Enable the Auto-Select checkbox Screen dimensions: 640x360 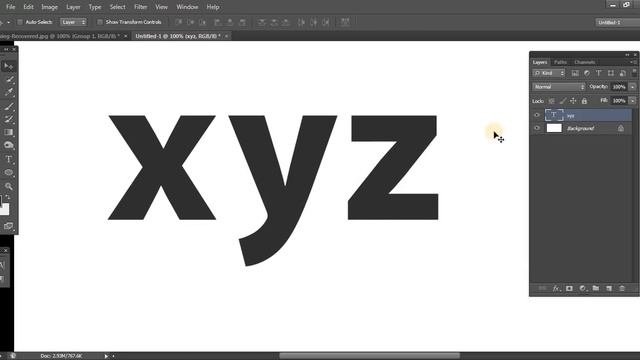coord(20,22)
